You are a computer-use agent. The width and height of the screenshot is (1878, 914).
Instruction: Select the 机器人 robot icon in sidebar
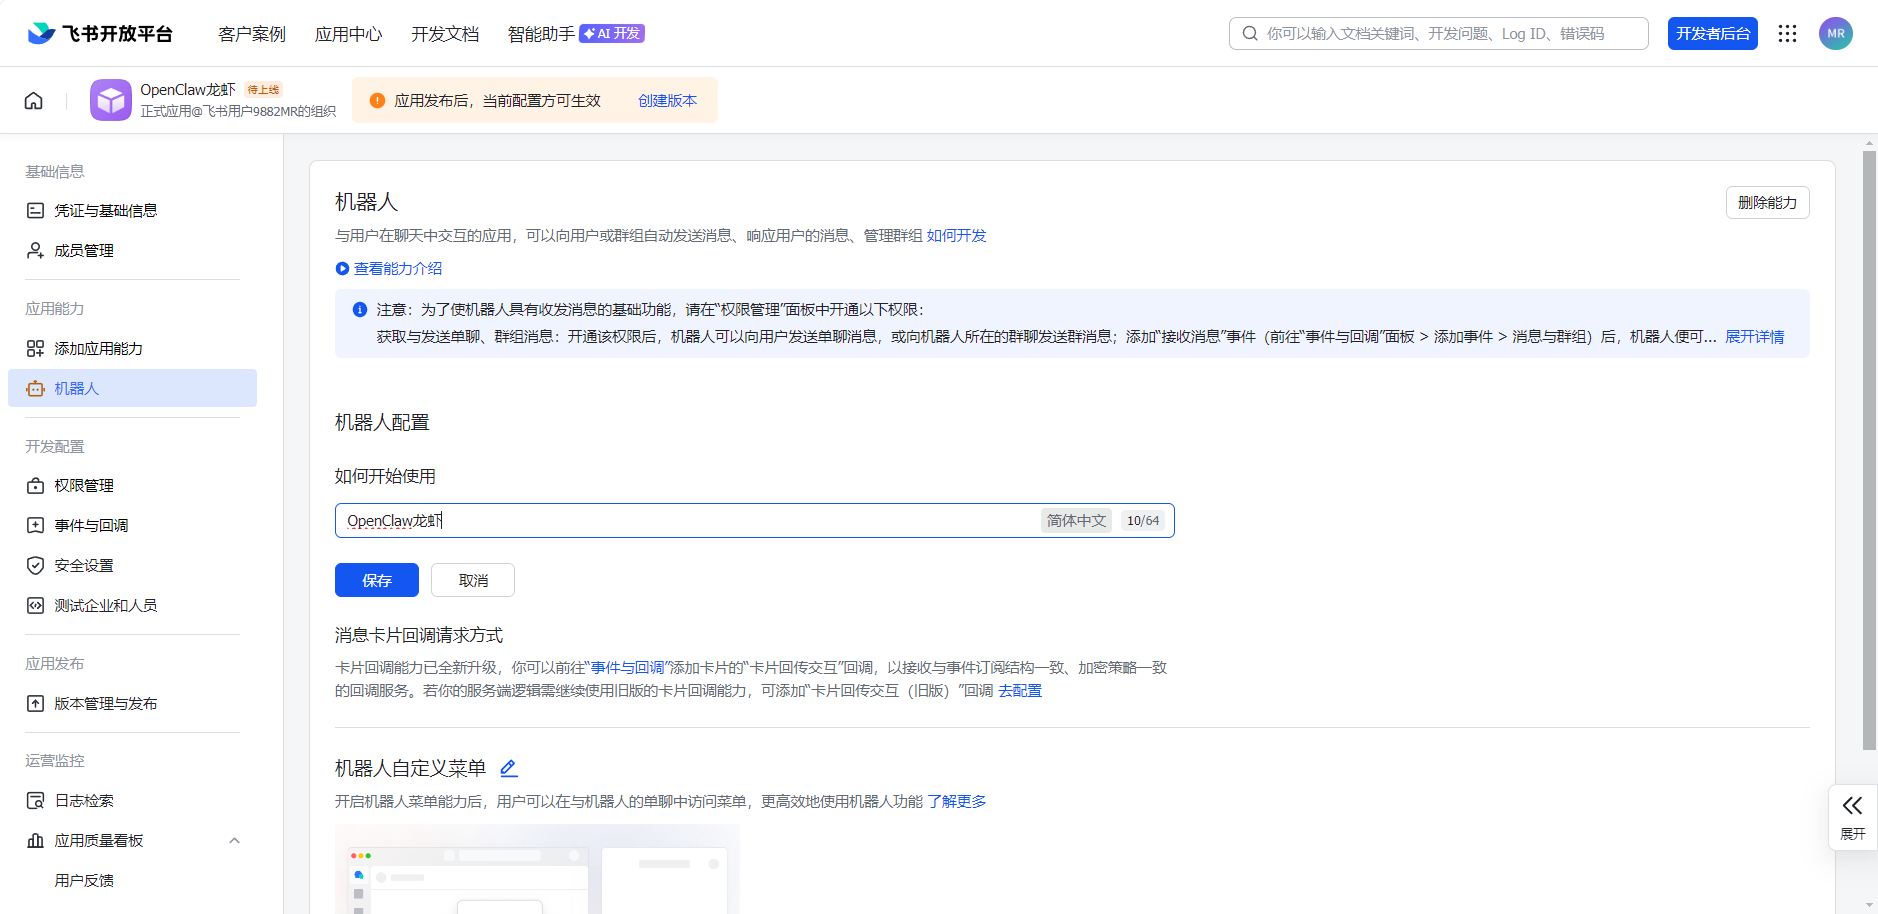coord(35,388)
